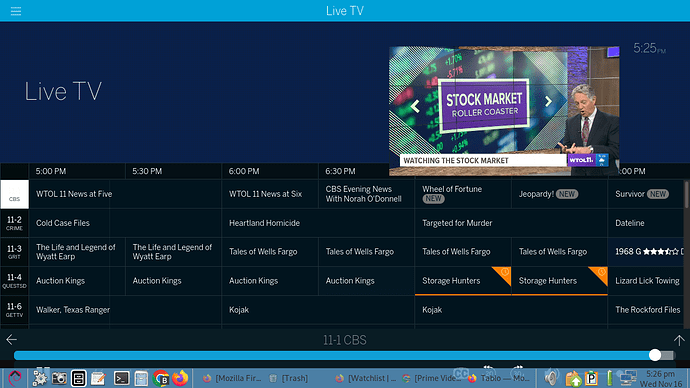
Task: Click the playback progress slider handle
Action: [x=655, y=355]
